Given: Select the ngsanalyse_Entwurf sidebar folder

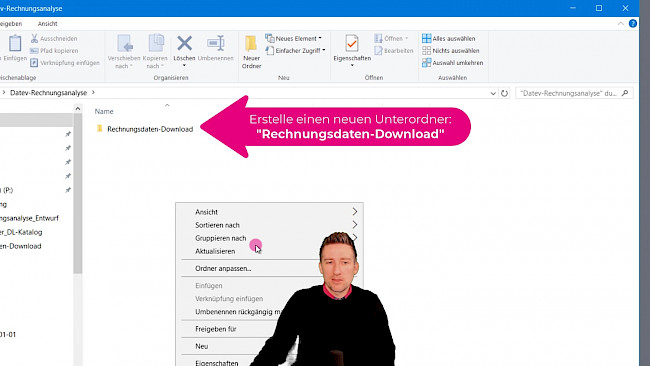Looking at the screenshot, I should pos(29,218).
